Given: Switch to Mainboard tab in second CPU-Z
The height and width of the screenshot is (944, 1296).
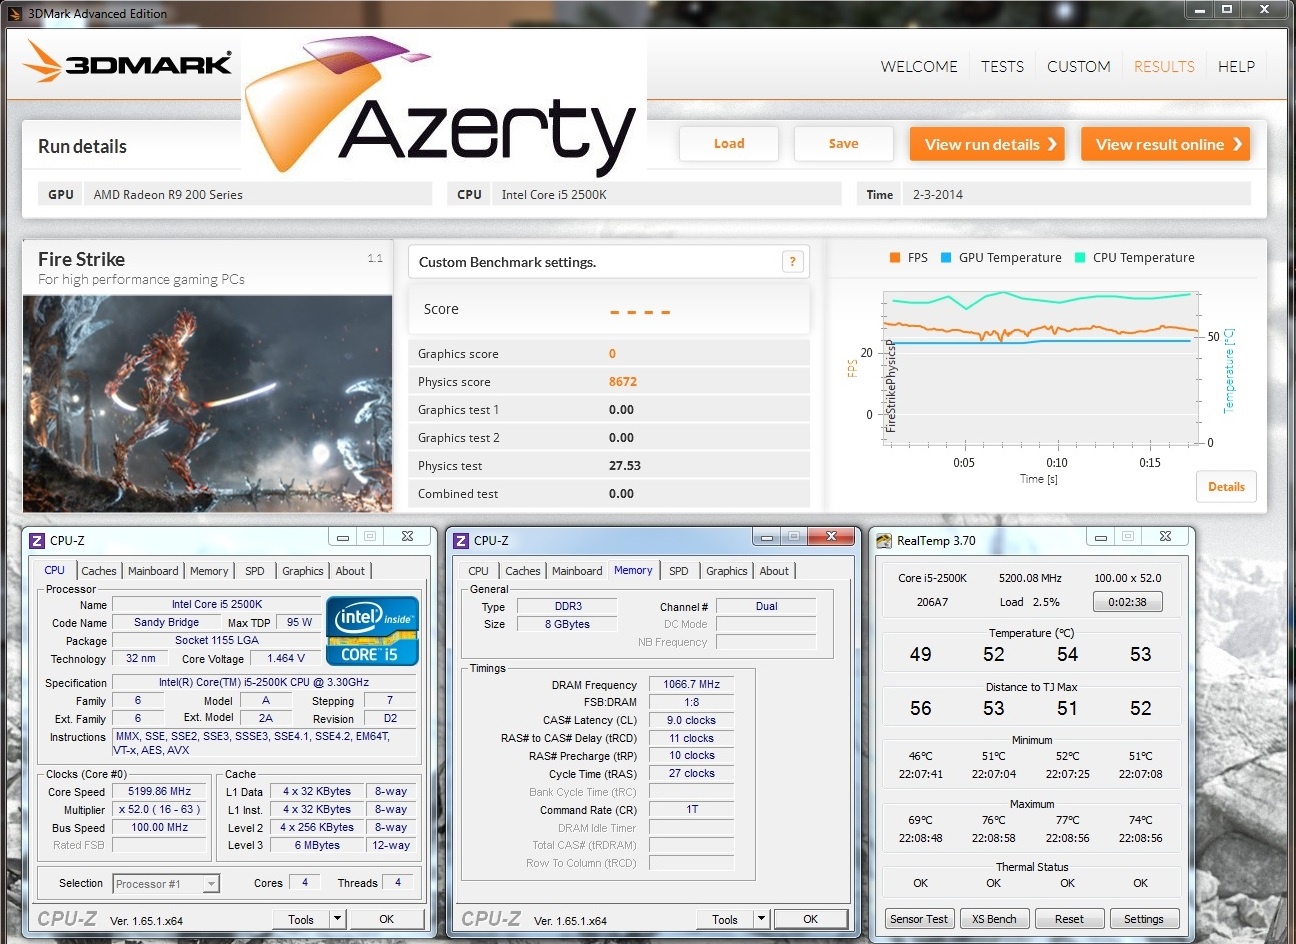Looking at the screenshot, I should 577,571.
